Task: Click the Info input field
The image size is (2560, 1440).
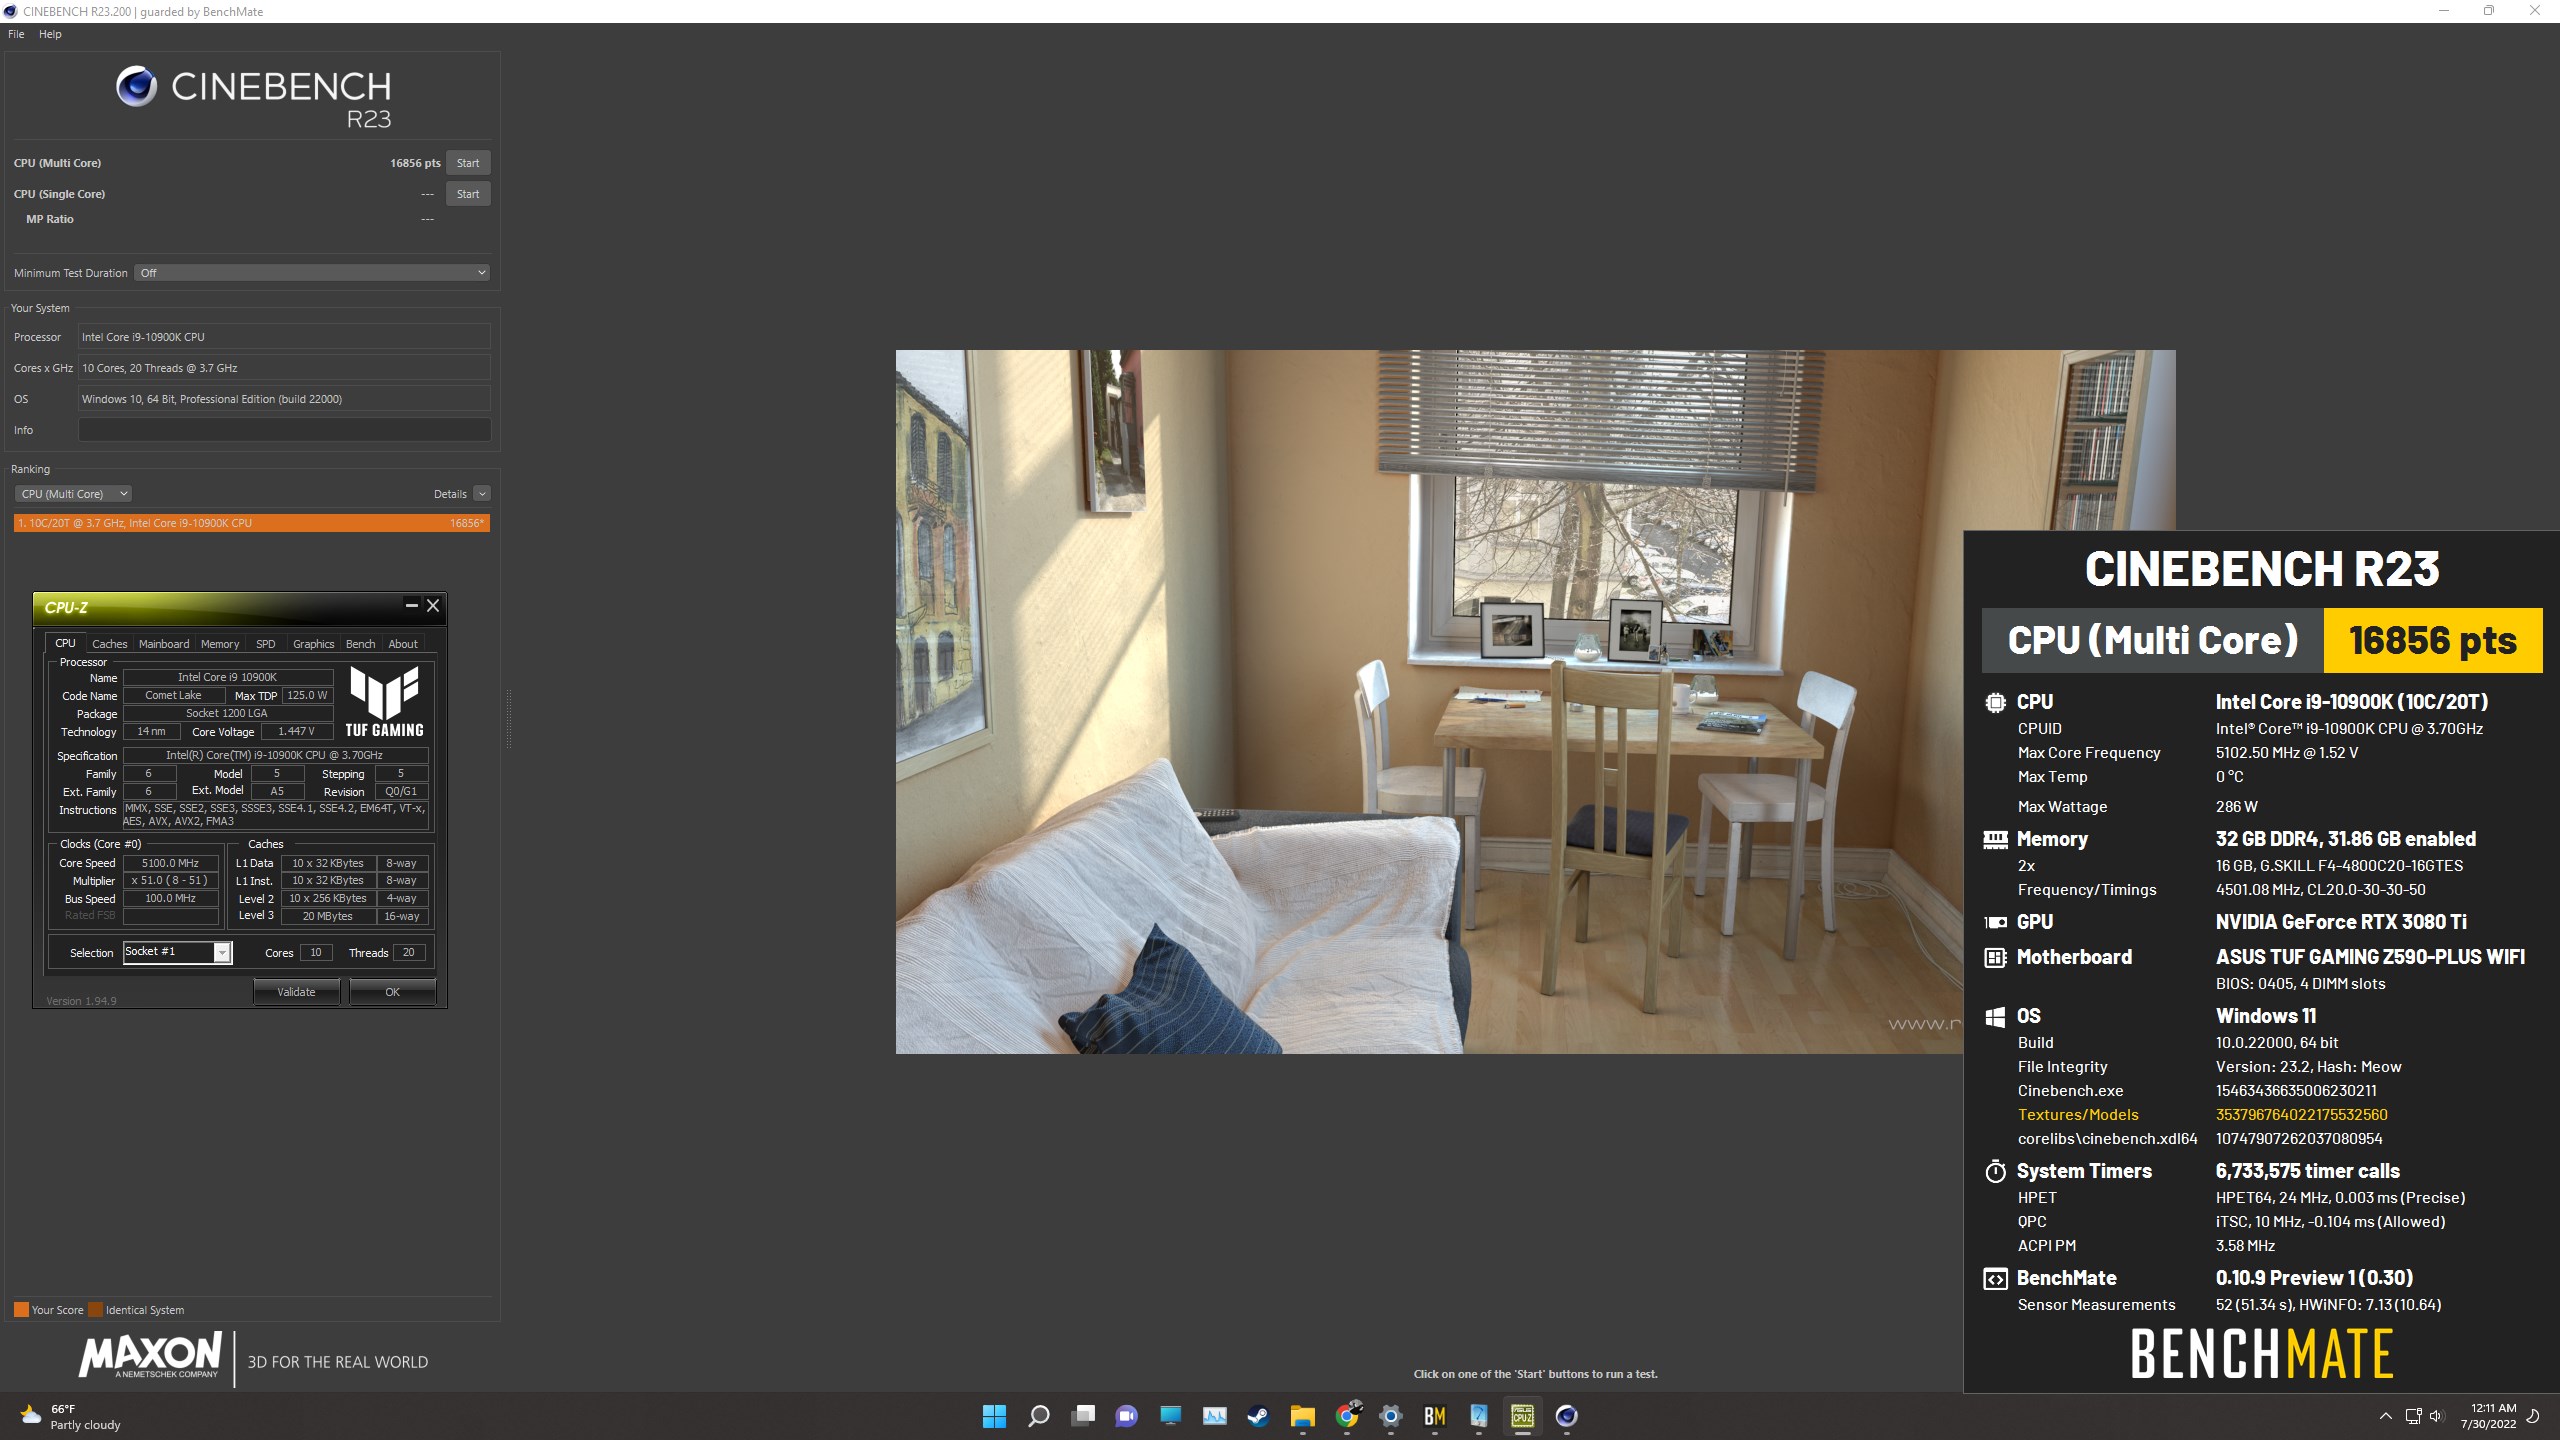Action: (284, 430)
